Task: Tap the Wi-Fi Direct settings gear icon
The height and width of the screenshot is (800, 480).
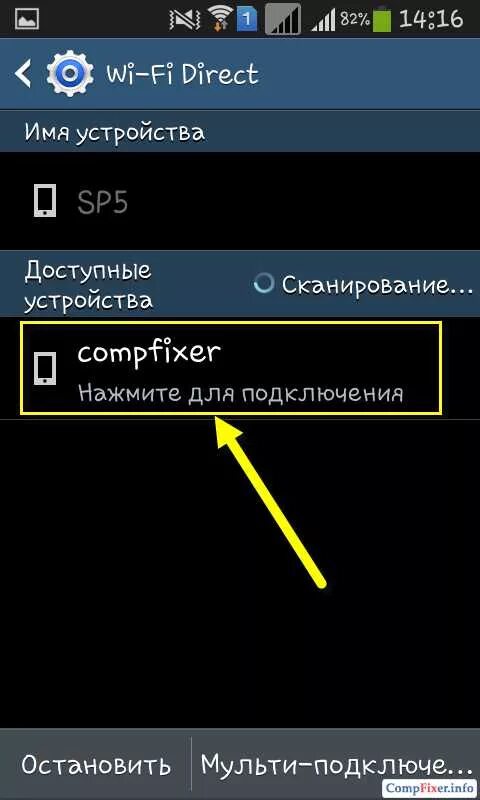Action: coord(70,74)
